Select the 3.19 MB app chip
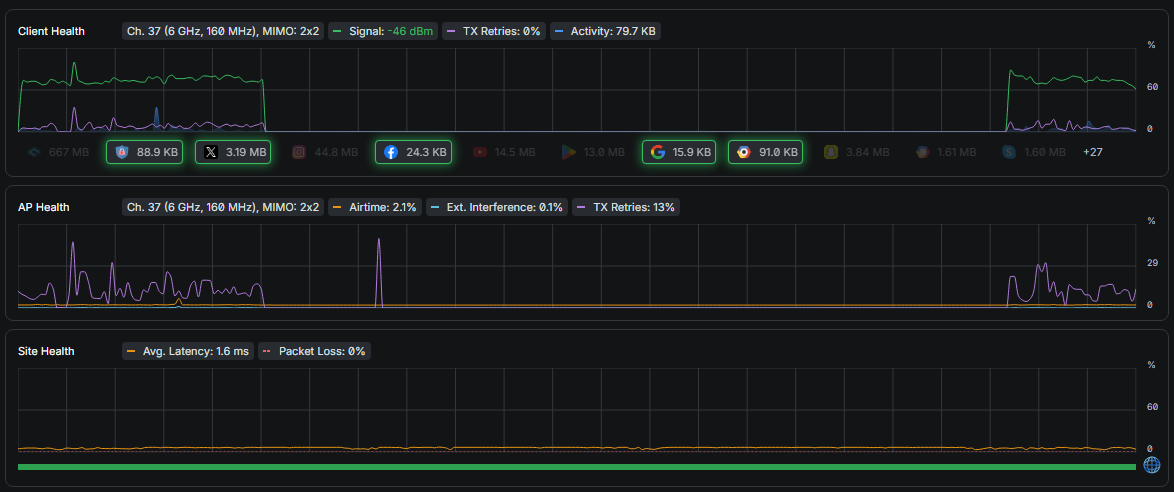This screenshot has height=492, width=1174. point(233,152)
